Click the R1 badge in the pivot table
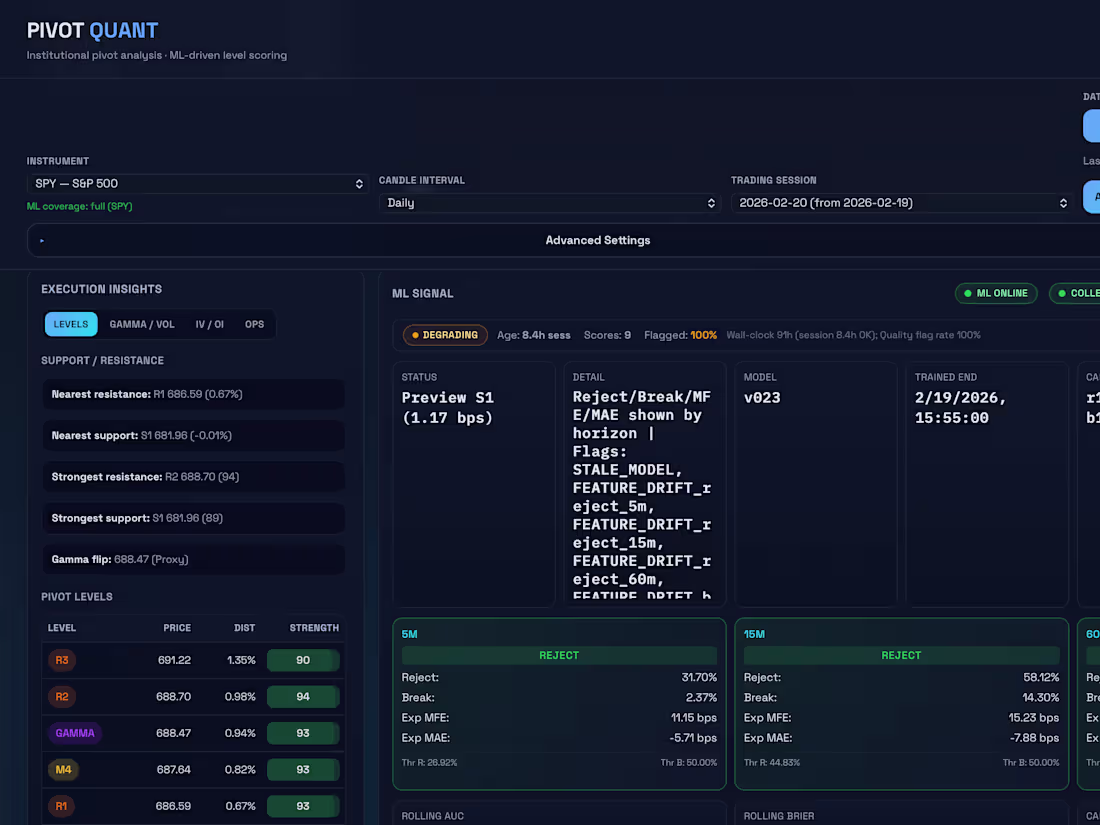The height and width of the screenshot is (825, 1100). [61, 806]
